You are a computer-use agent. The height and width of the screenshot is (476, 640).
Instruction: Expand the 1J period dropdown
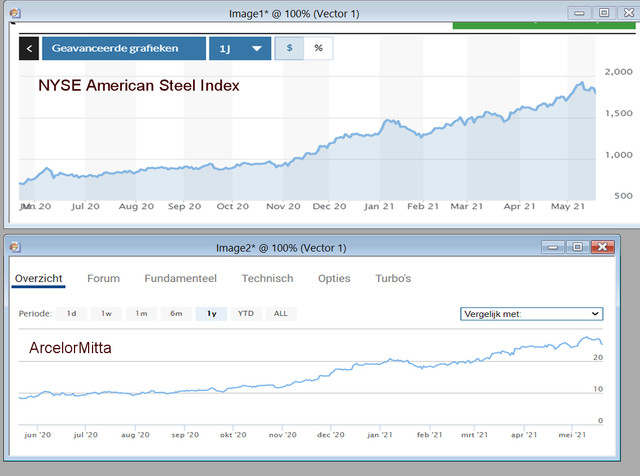tap(240, 49)
